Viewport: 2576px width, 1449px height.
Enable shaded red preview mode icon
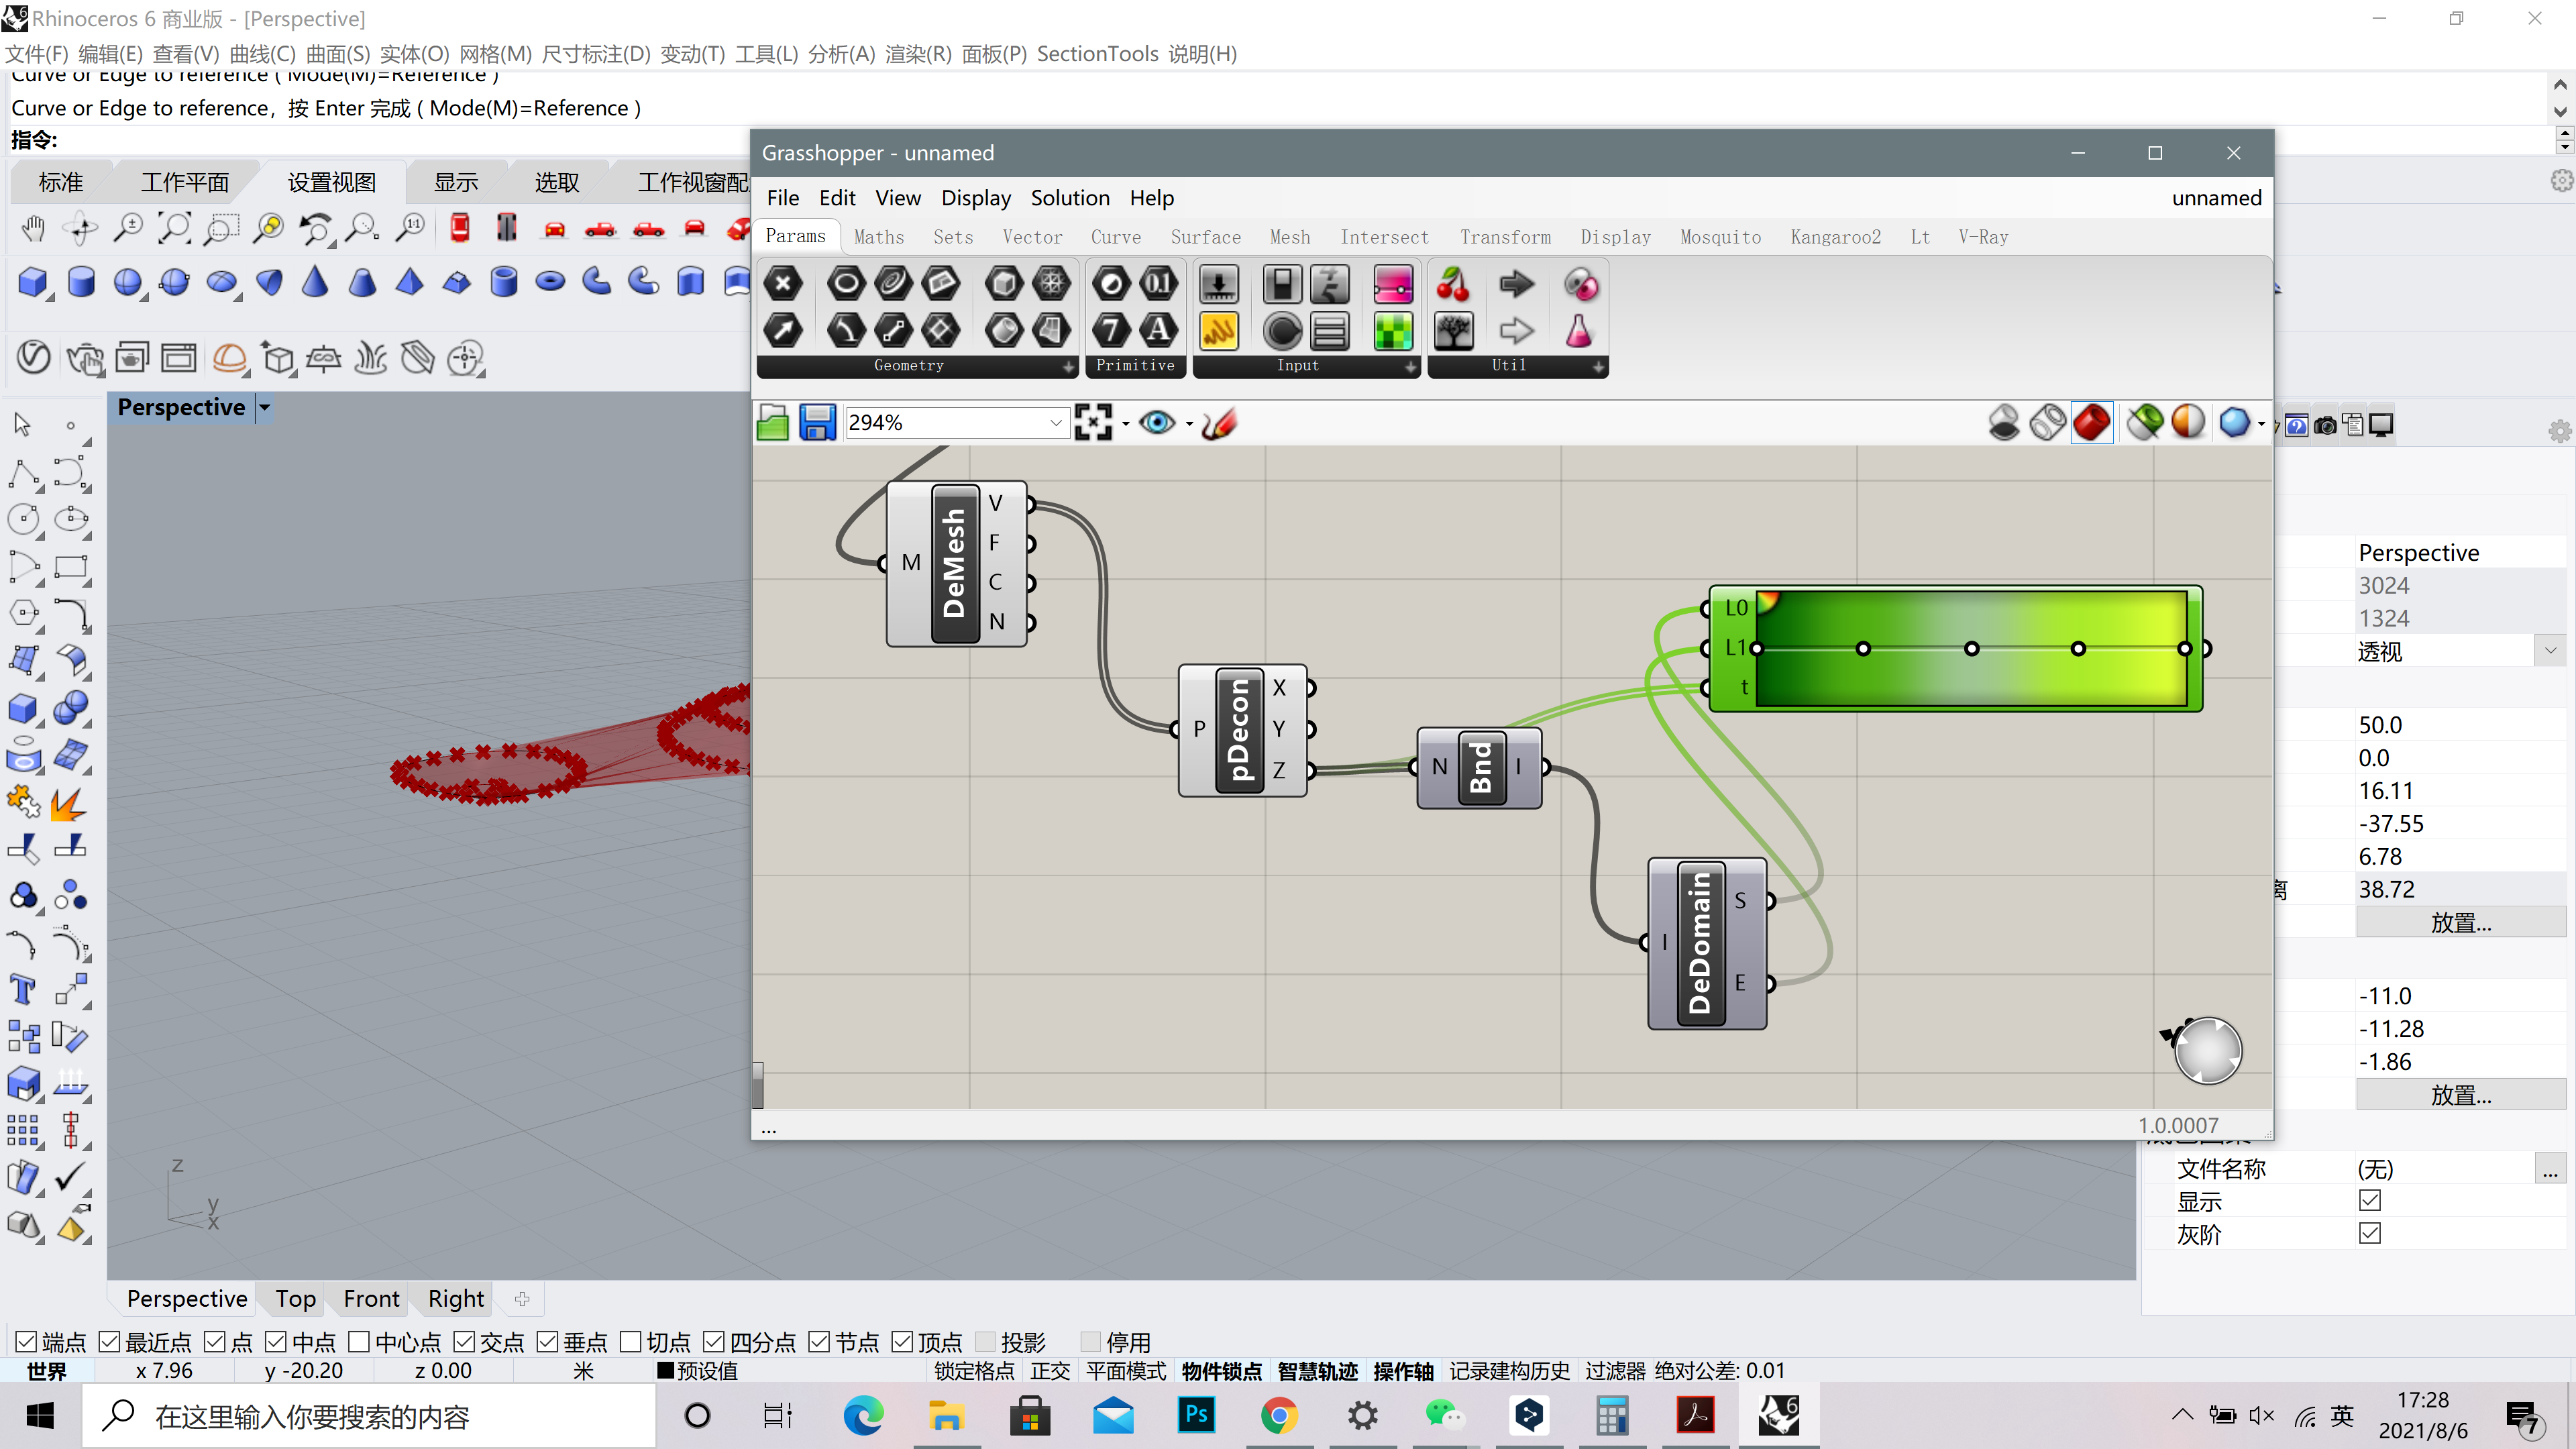click(2092, 423)
